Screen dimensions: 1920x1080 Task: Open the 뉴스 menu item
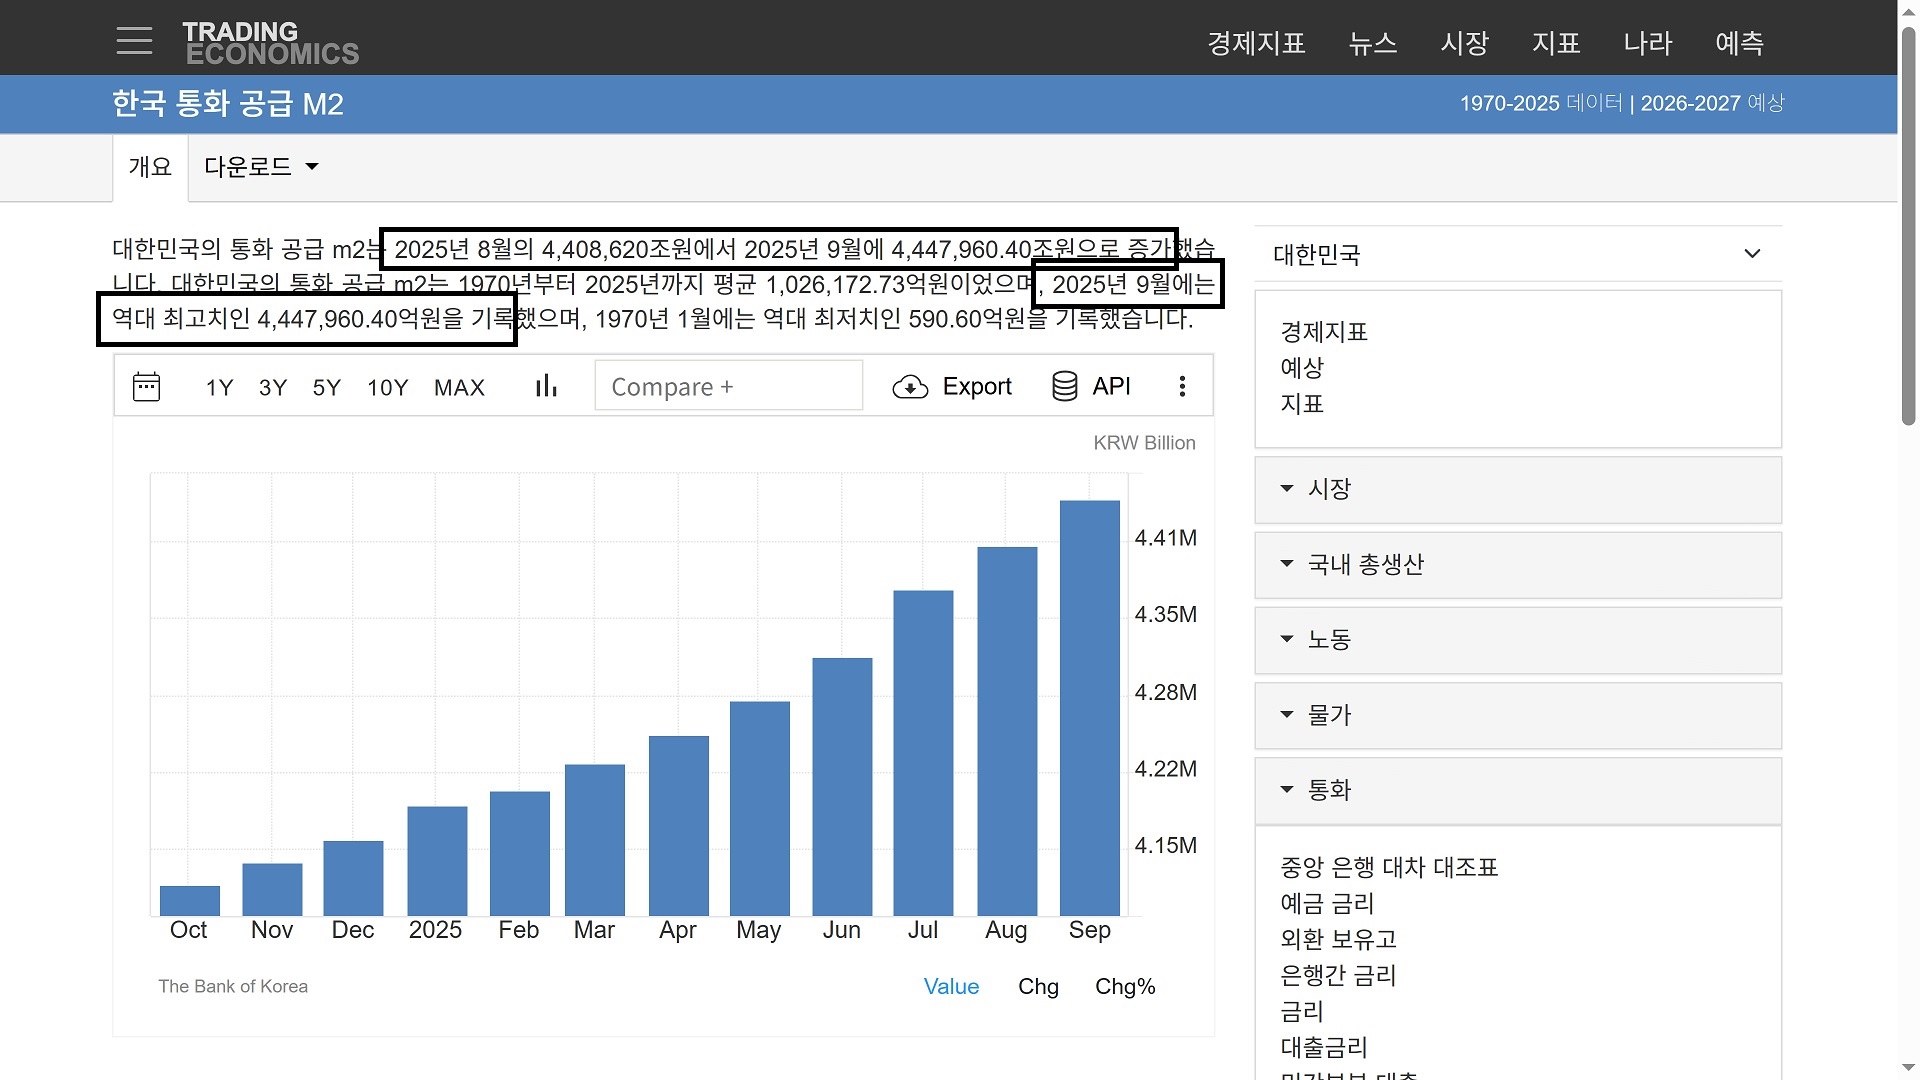point(1372,43)
